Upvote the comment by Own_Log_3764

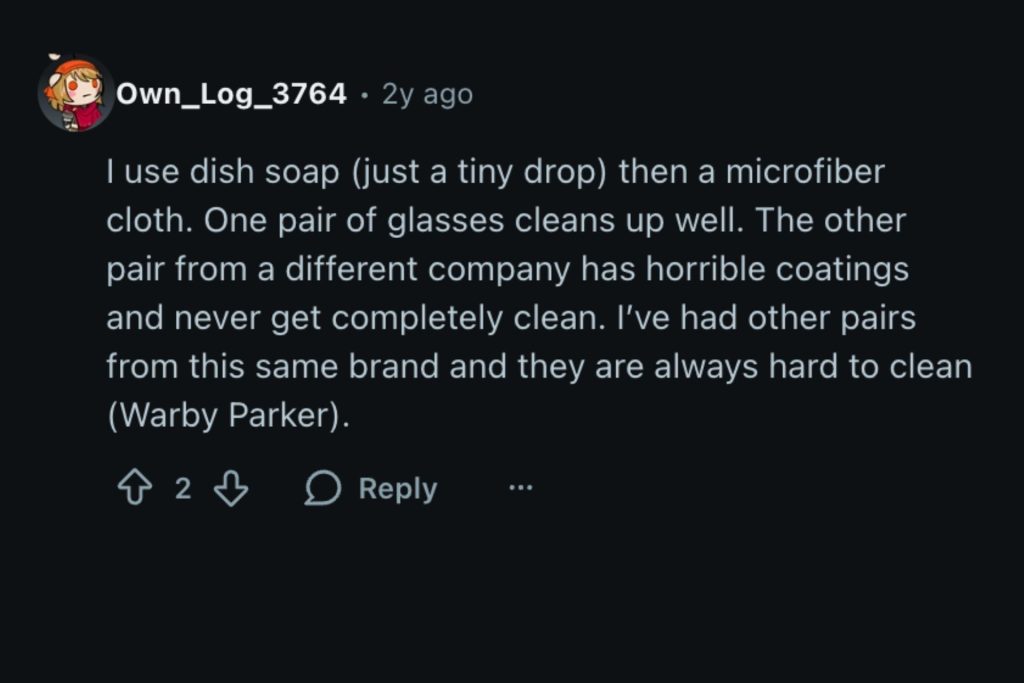(133, 489)
